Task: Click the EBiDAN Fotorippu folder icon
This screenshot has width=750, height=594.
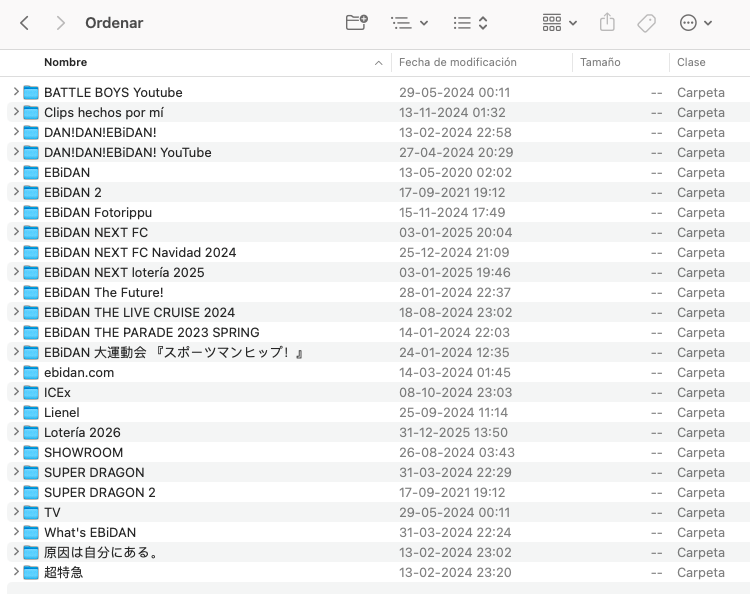Action: pos(31,212)
